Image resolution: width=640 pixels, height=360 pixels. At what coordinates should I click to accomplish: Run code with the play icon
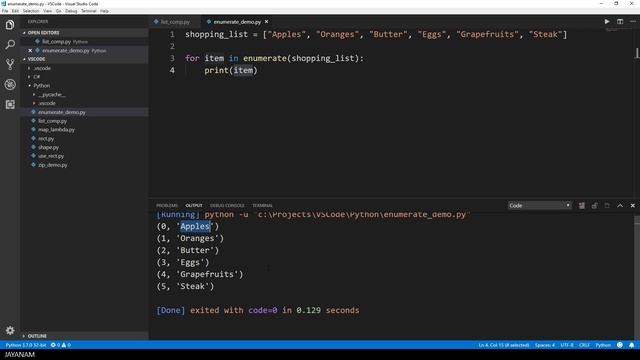[607, 22]
